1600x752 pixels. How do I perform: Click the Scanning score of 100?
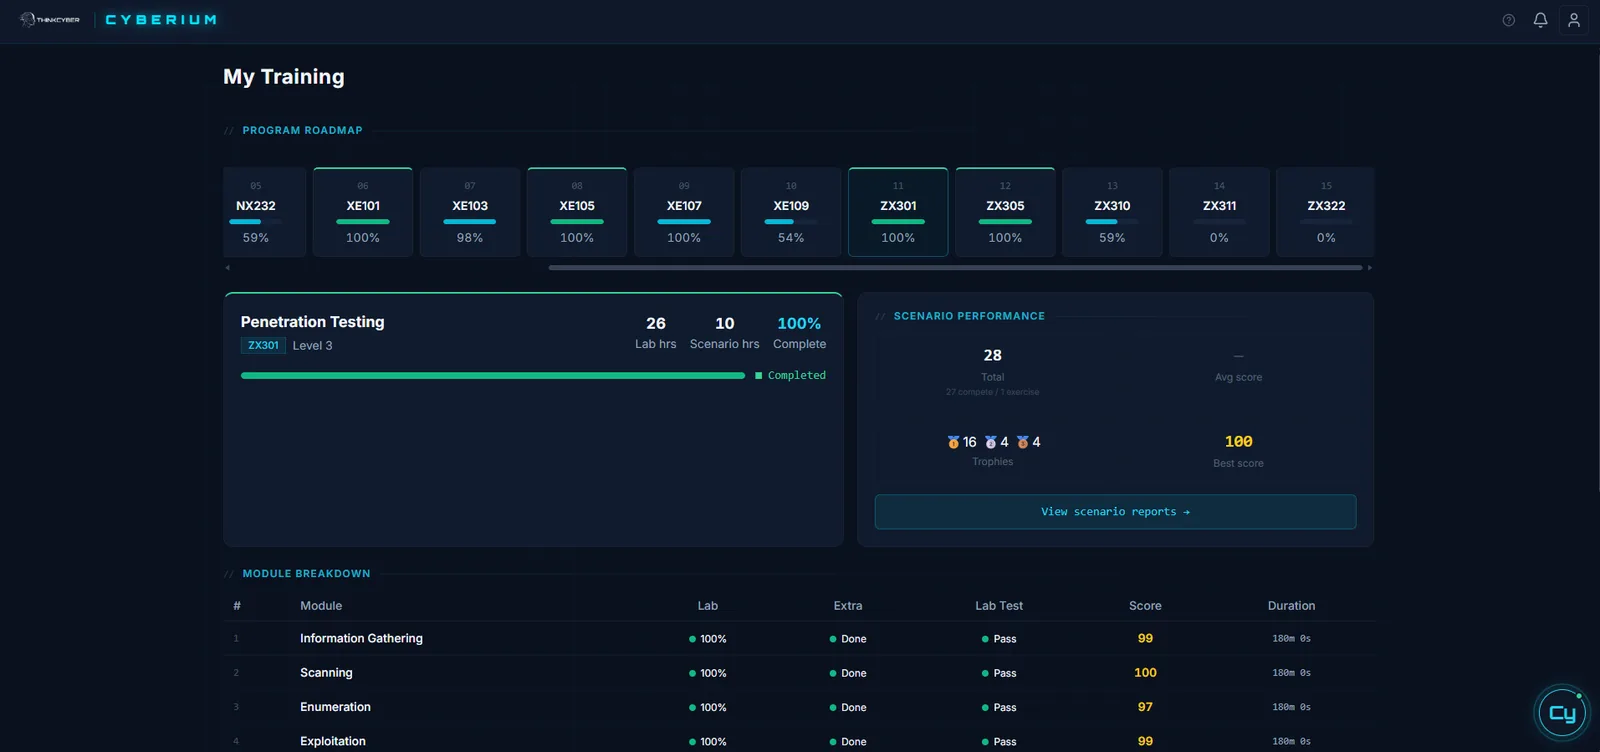click(x=1145, y=673)
